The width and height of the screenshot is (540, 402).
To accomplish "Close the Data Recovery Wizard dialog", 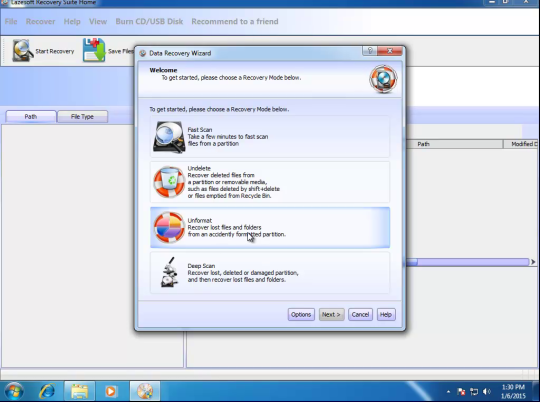I will click(x=390, y=51).
